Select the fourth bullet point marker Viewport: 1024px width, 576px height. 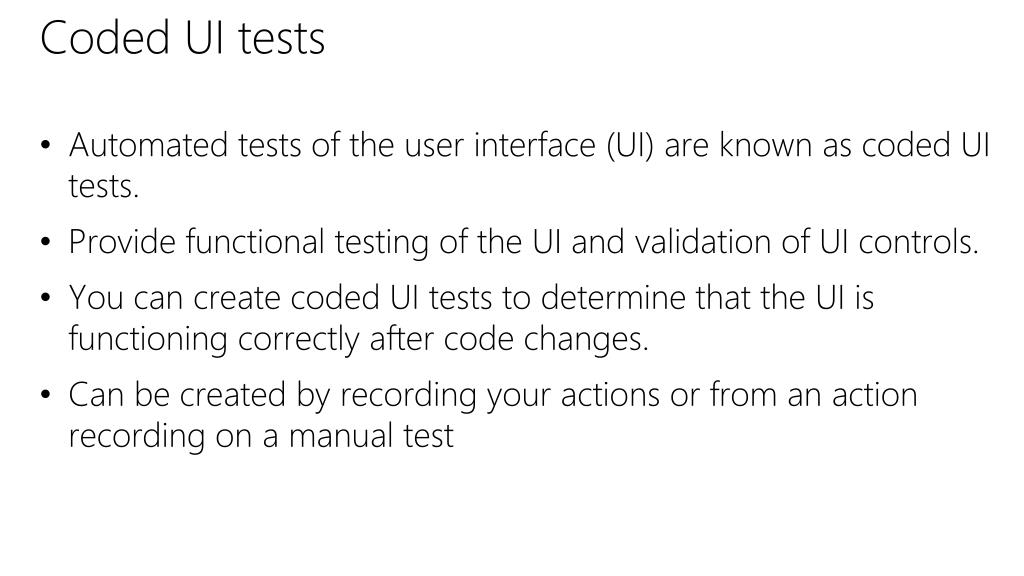[45, 395]
